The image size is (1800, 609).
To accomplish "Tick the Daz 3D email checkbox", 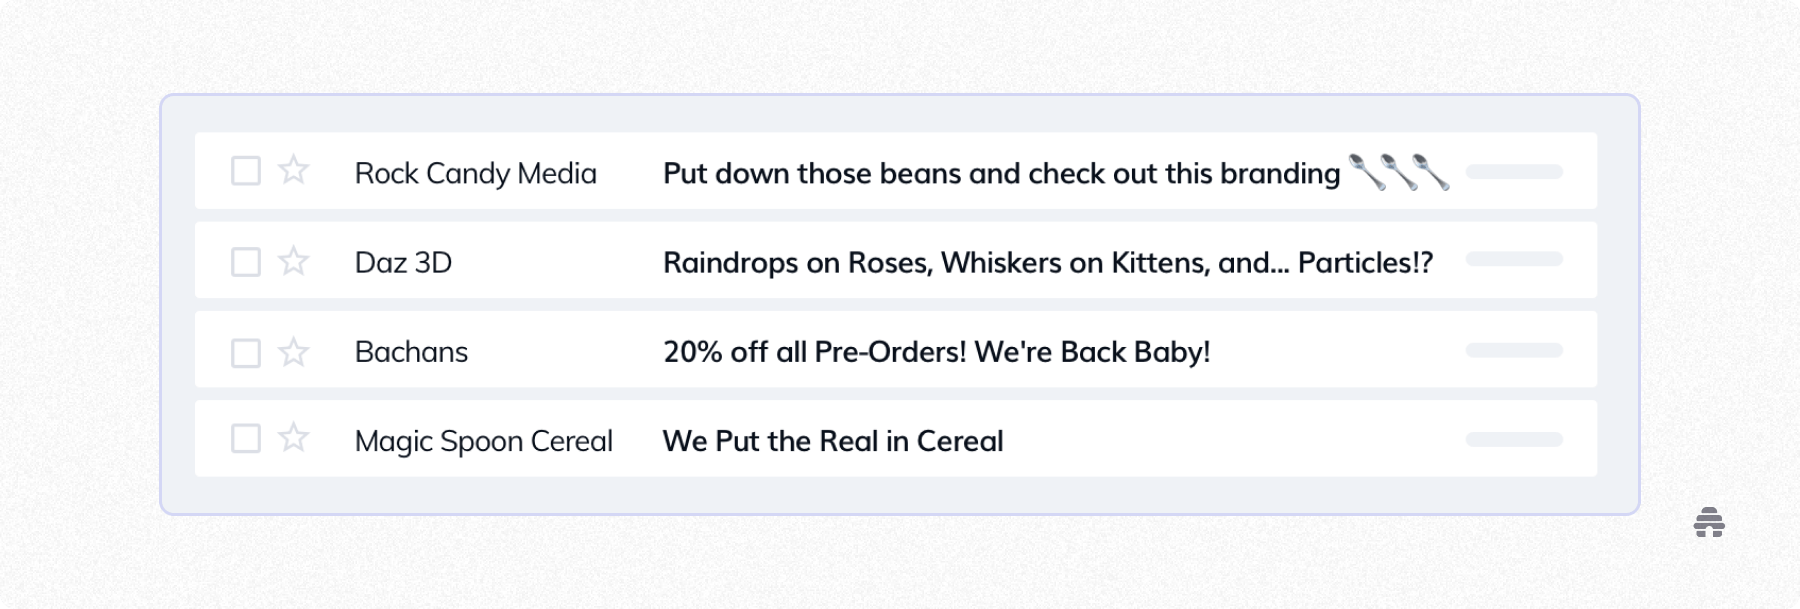I will pyautogui.click(x=246, y=262).
